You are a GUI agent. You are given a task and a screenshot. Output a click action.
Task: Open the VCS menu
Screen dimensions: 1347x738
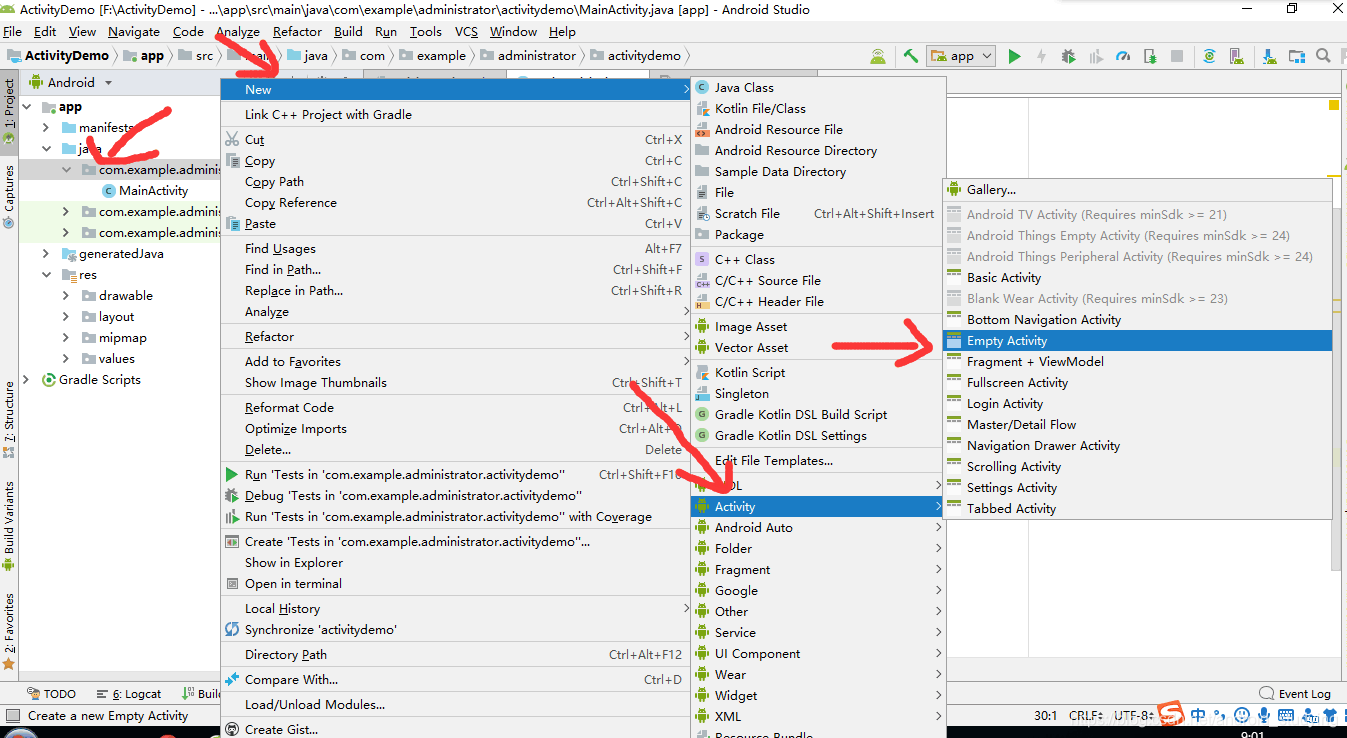pos(466,32)
